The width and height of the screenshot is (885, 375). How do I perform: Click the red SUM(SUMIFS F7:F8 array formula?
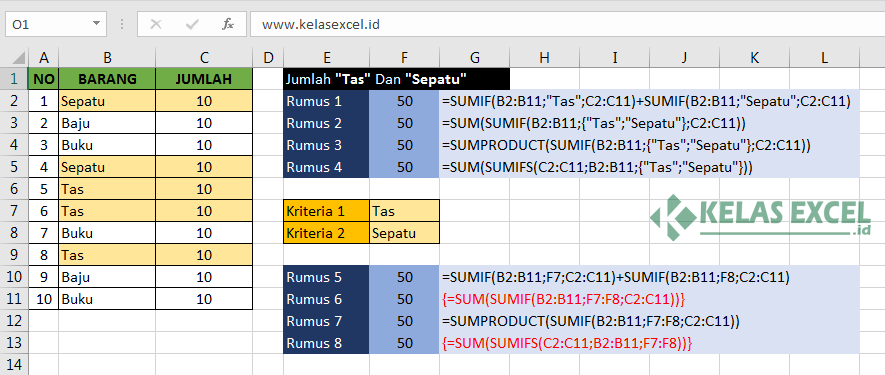click(567, 344)
